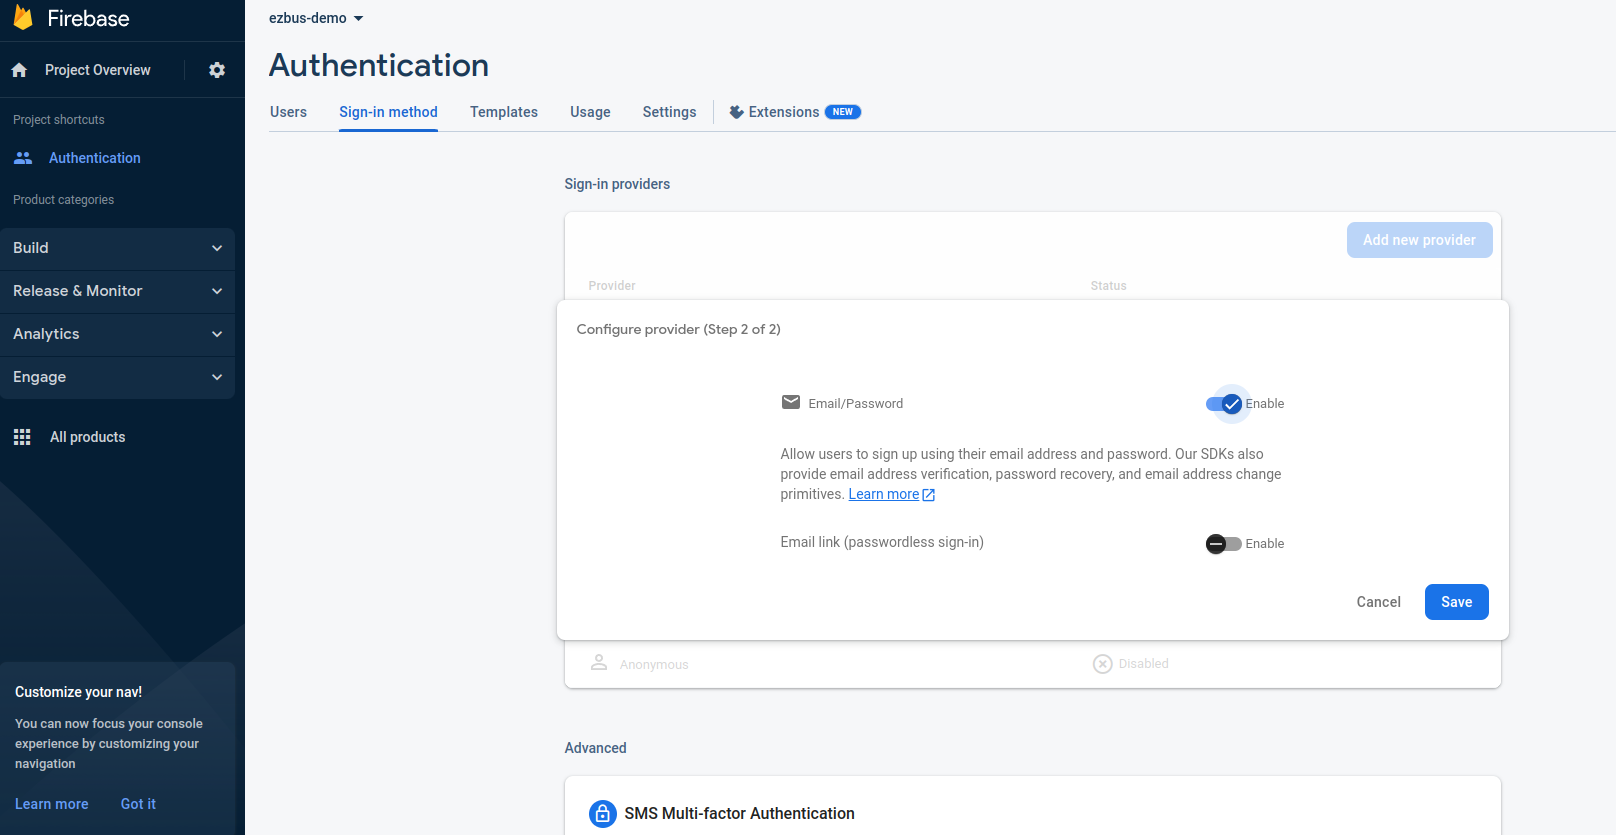Expand the Release & Monitor category
The height and width of the screenshot is (835, 1616).
click(x=117, y=291)
